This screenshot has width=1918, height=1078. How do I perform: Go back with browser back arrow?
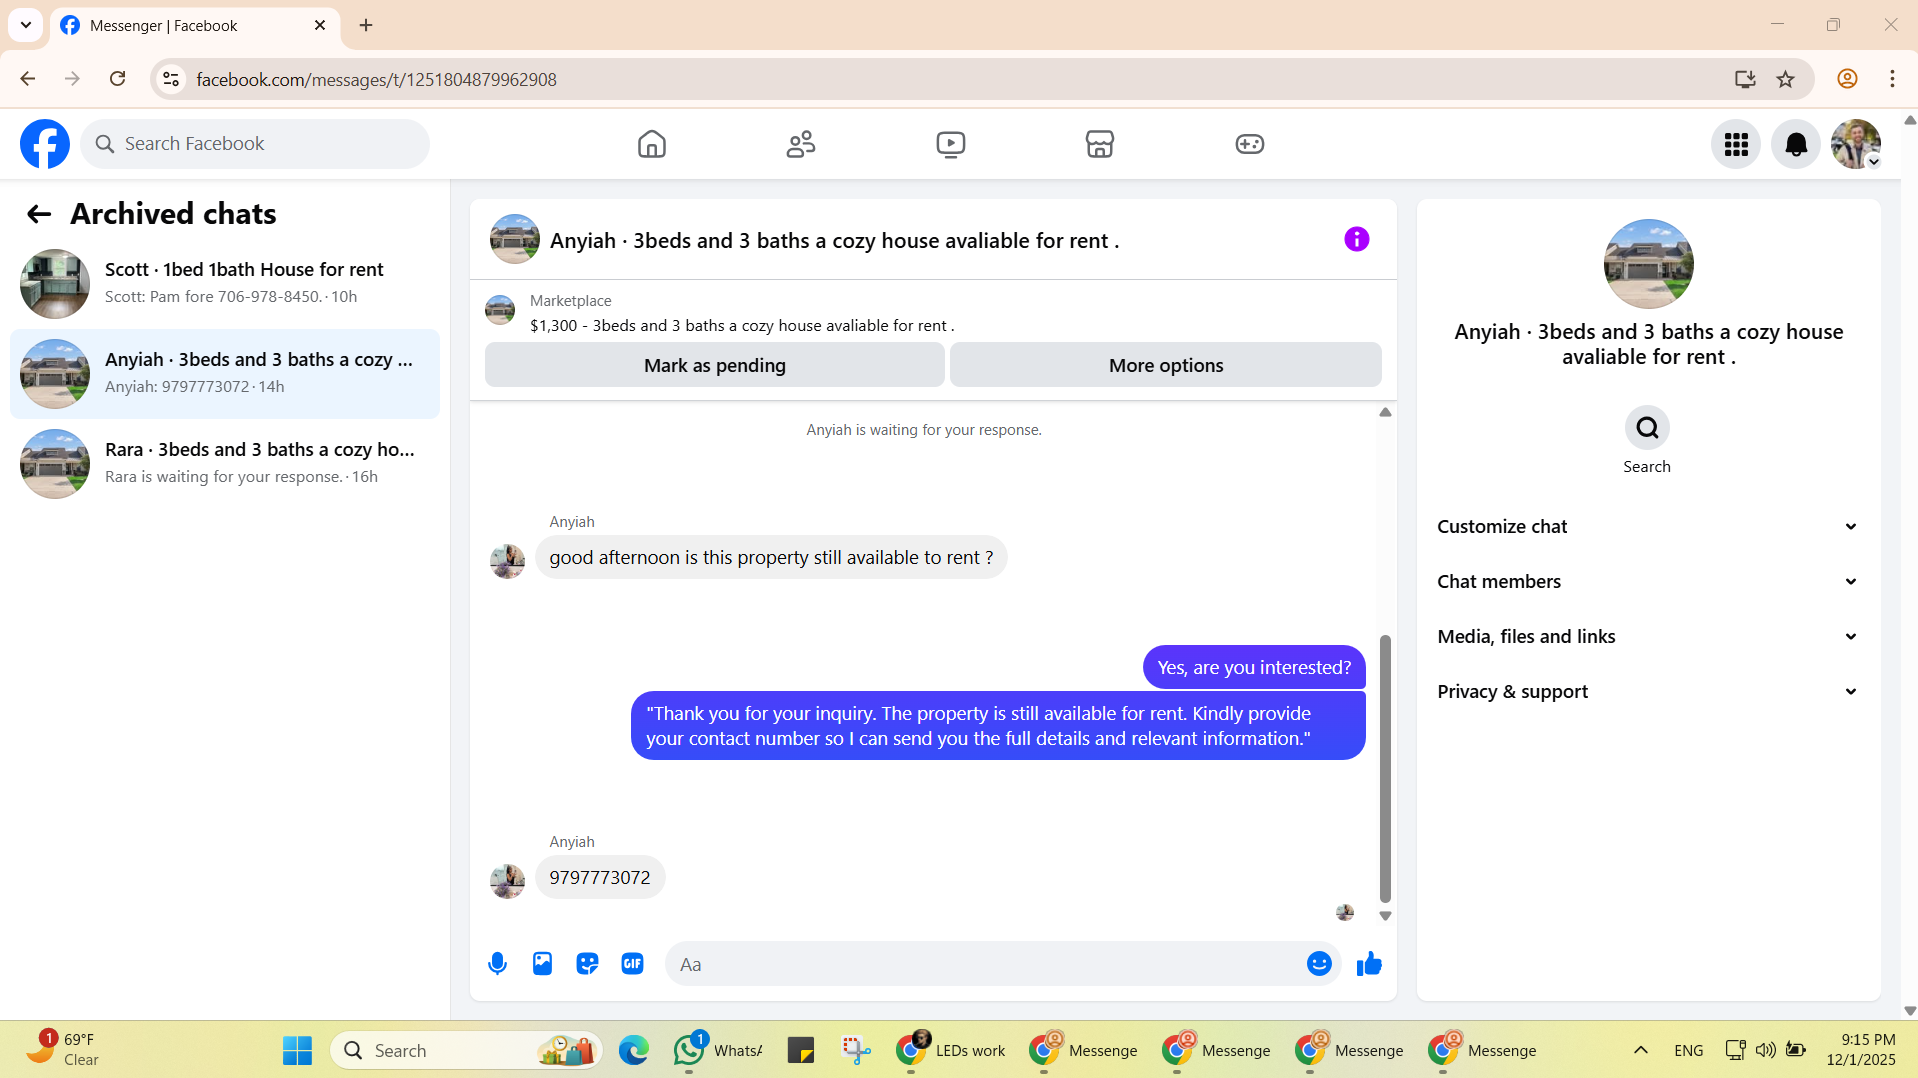pyautogui.click(x=28, y=79)
